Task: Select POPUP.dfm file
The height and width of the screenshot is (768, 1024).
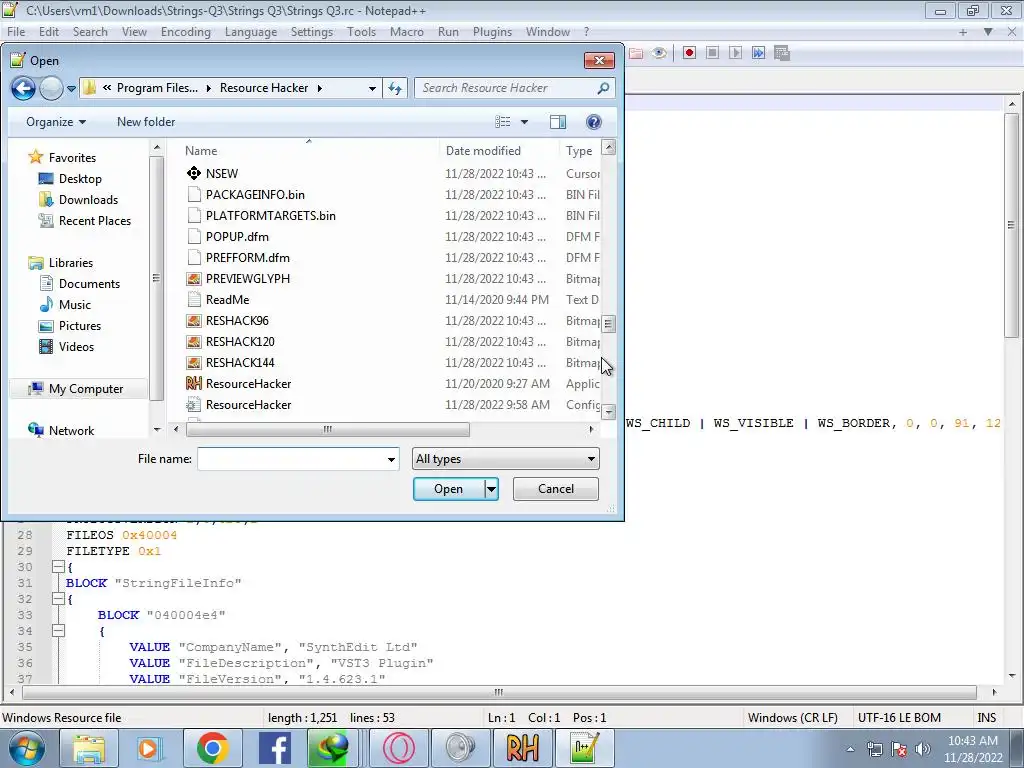Action: click(x=237, y=236)
